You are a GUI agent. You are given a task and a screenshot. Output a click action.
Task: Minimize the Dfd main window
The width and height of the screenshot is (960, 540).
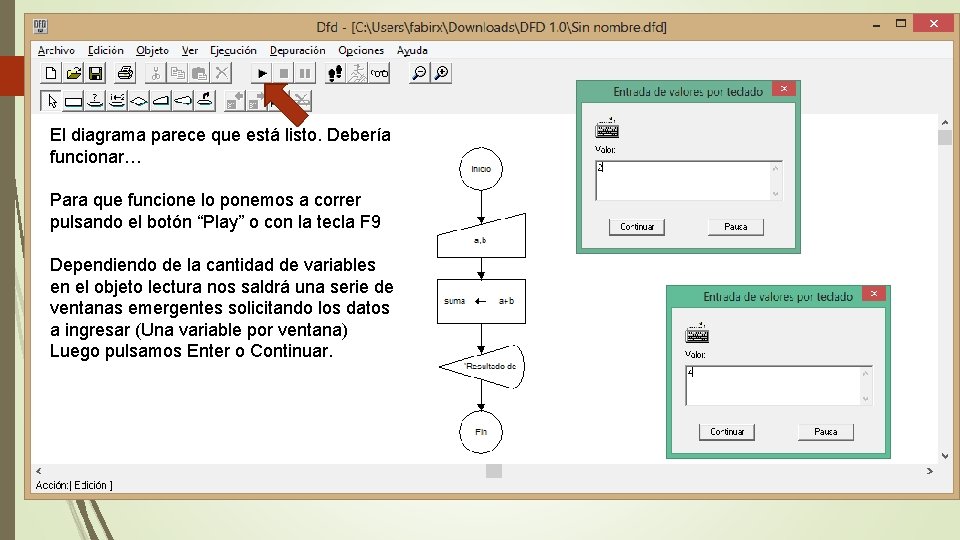point(876,24)
